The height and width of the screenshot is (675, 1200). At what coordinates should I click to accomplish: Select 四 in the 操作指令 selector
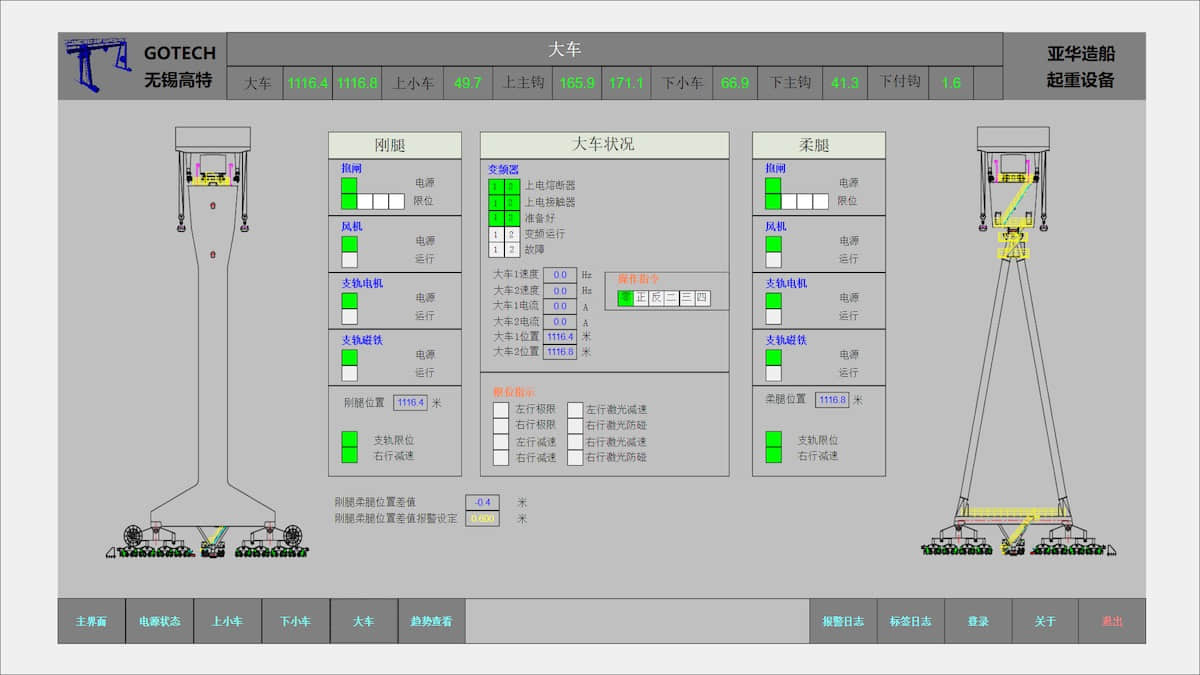pyautogui.click(x=702, y=298)
